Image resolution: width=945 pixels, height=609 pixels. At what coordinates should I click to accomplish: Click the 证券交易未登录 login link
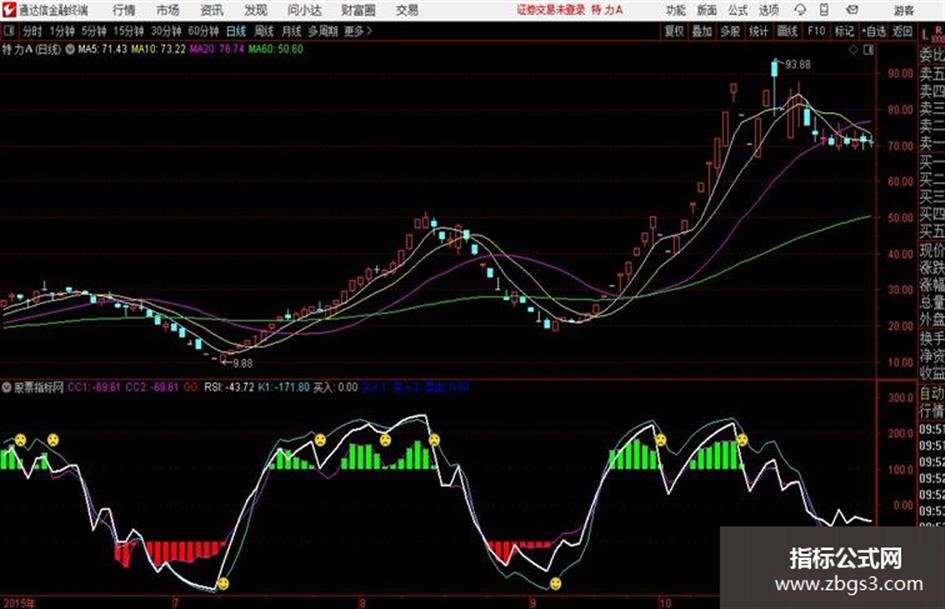point(551,10)
